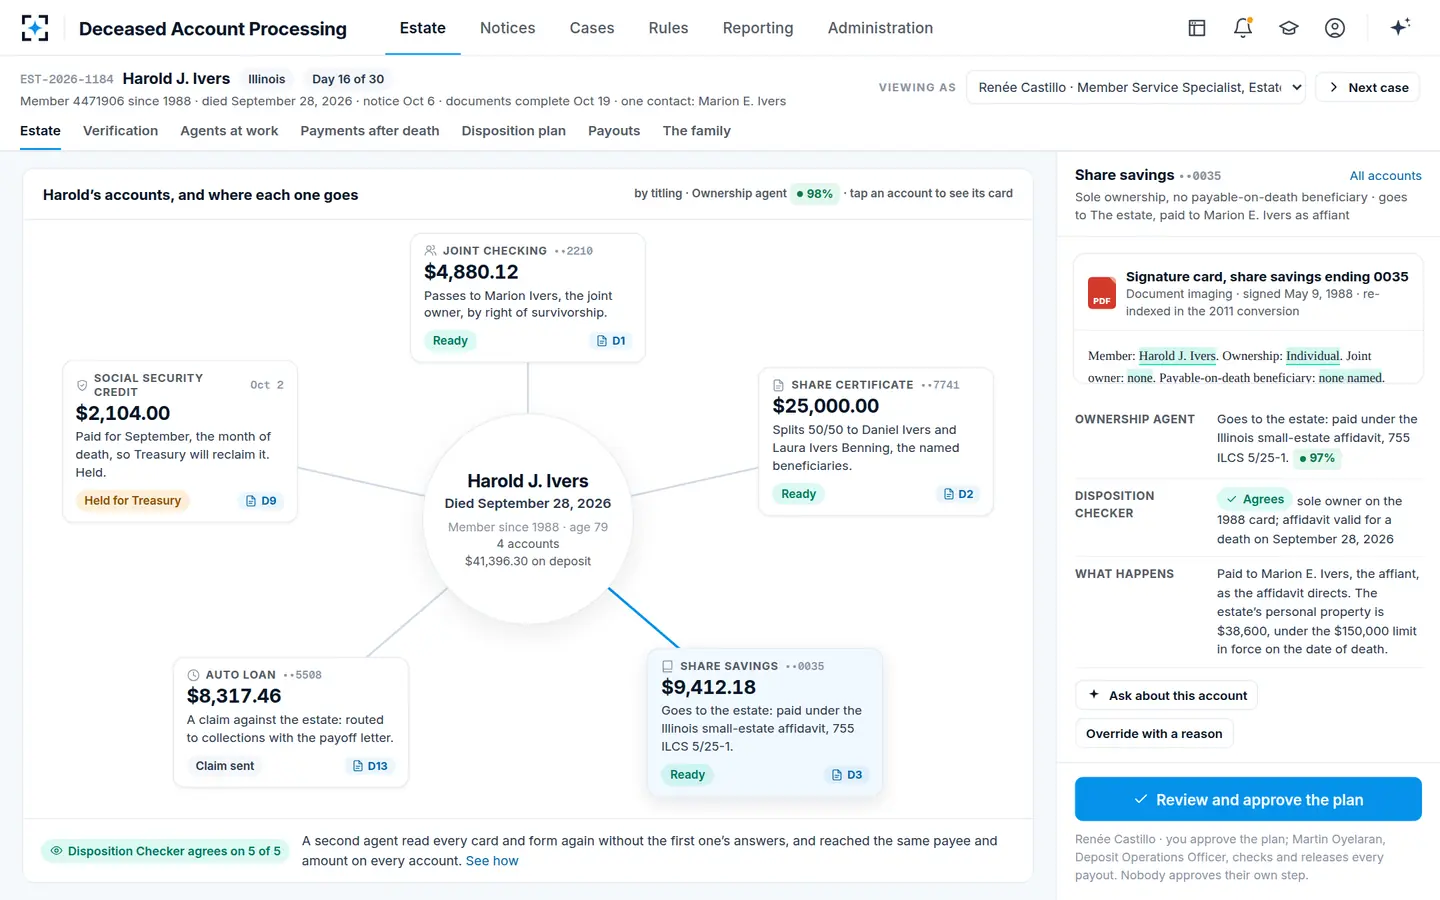The height and width of the screenshot is (900, 1440).
Task: Click the PDF icon of signature card
Action: click(x=1102, y=293)
